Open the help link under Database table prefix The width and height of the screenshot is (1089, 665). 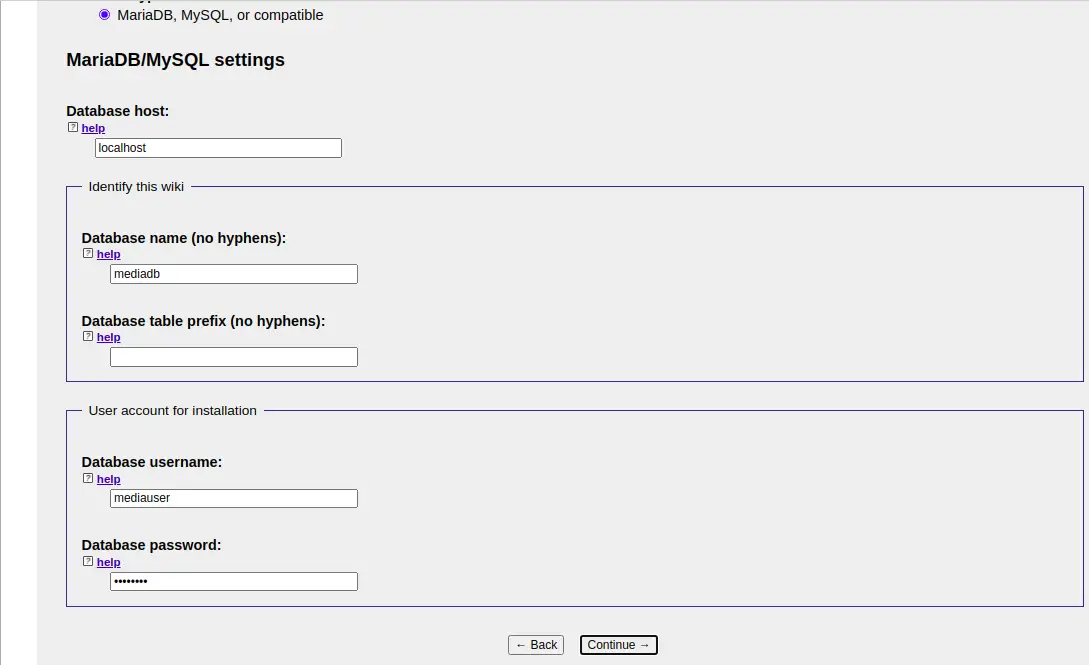pyautogui.click(x=108, y=337)
